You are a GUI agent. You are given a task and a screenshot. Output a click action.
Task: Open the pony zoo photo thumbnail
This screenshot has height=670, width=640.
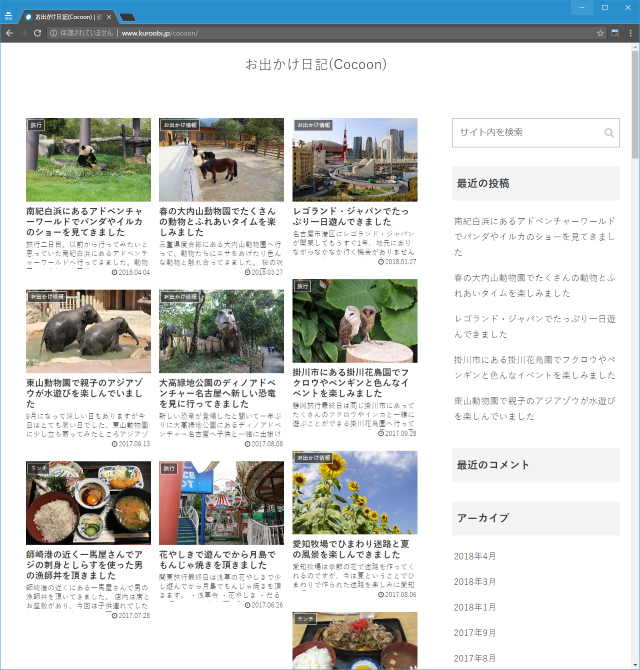pyautogui.click(x=221, y=160)
